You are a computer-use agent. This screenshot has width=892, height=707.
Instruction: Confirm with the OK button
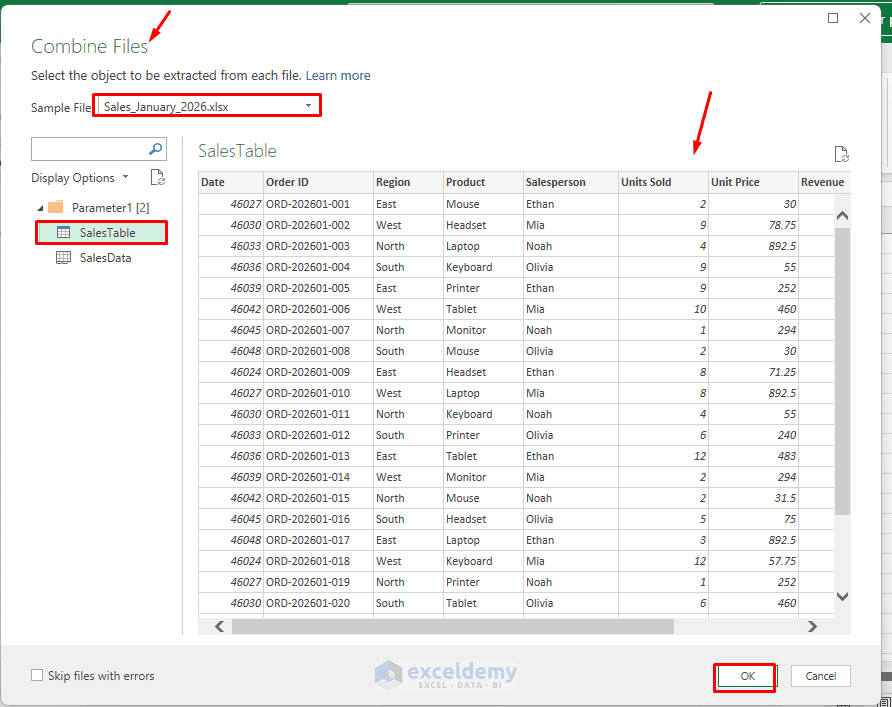(747, 676)
